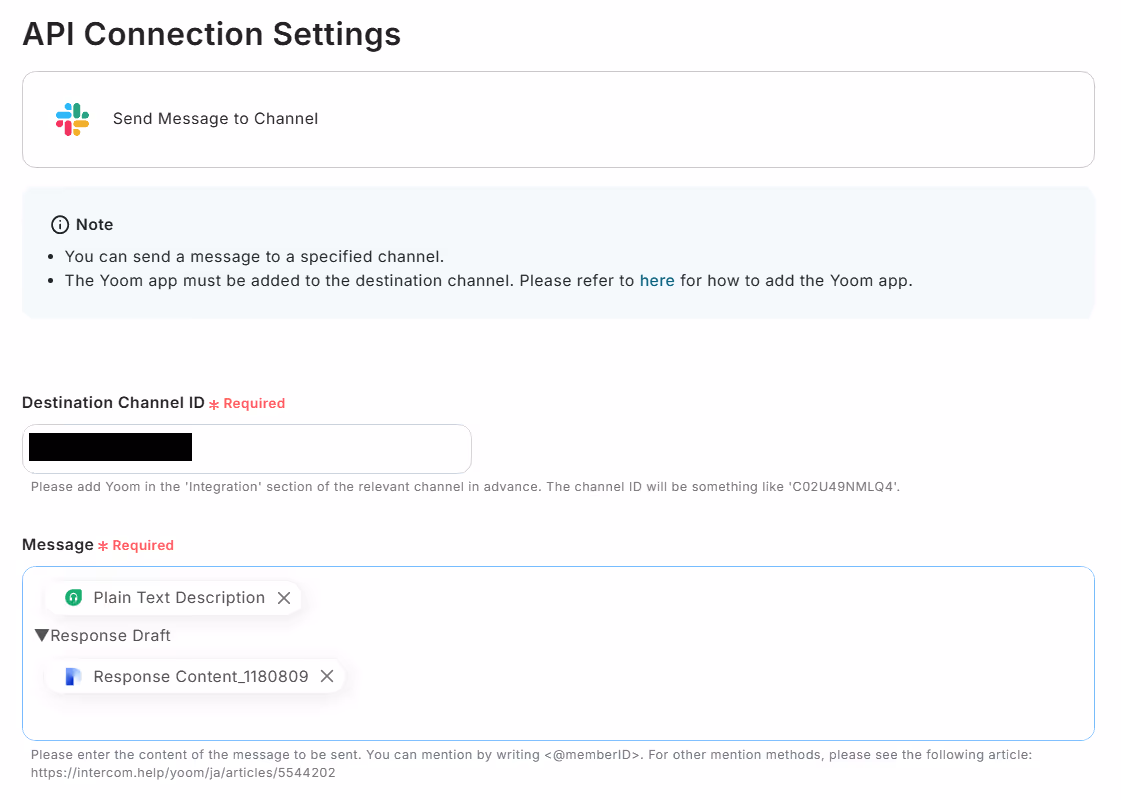The height and width of the screenshot is (800, 1121).
Task: Click the Slack logo icon
Action: (x=73, y=119)
